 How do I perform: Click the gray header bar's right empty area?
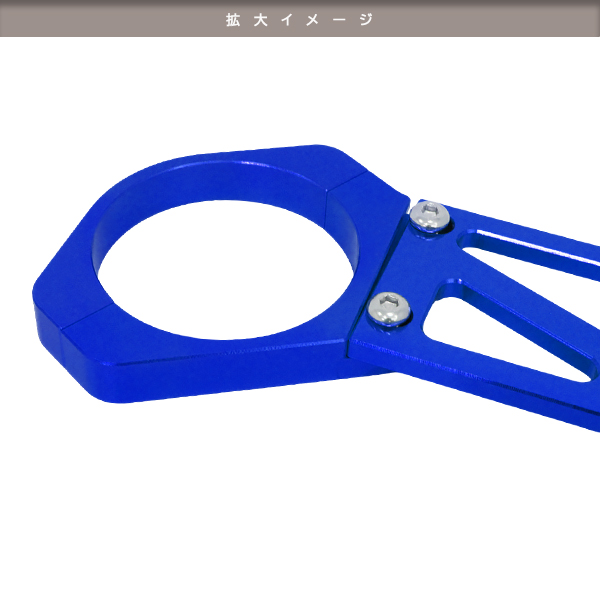pyautogui.click(x=500, y=19)
